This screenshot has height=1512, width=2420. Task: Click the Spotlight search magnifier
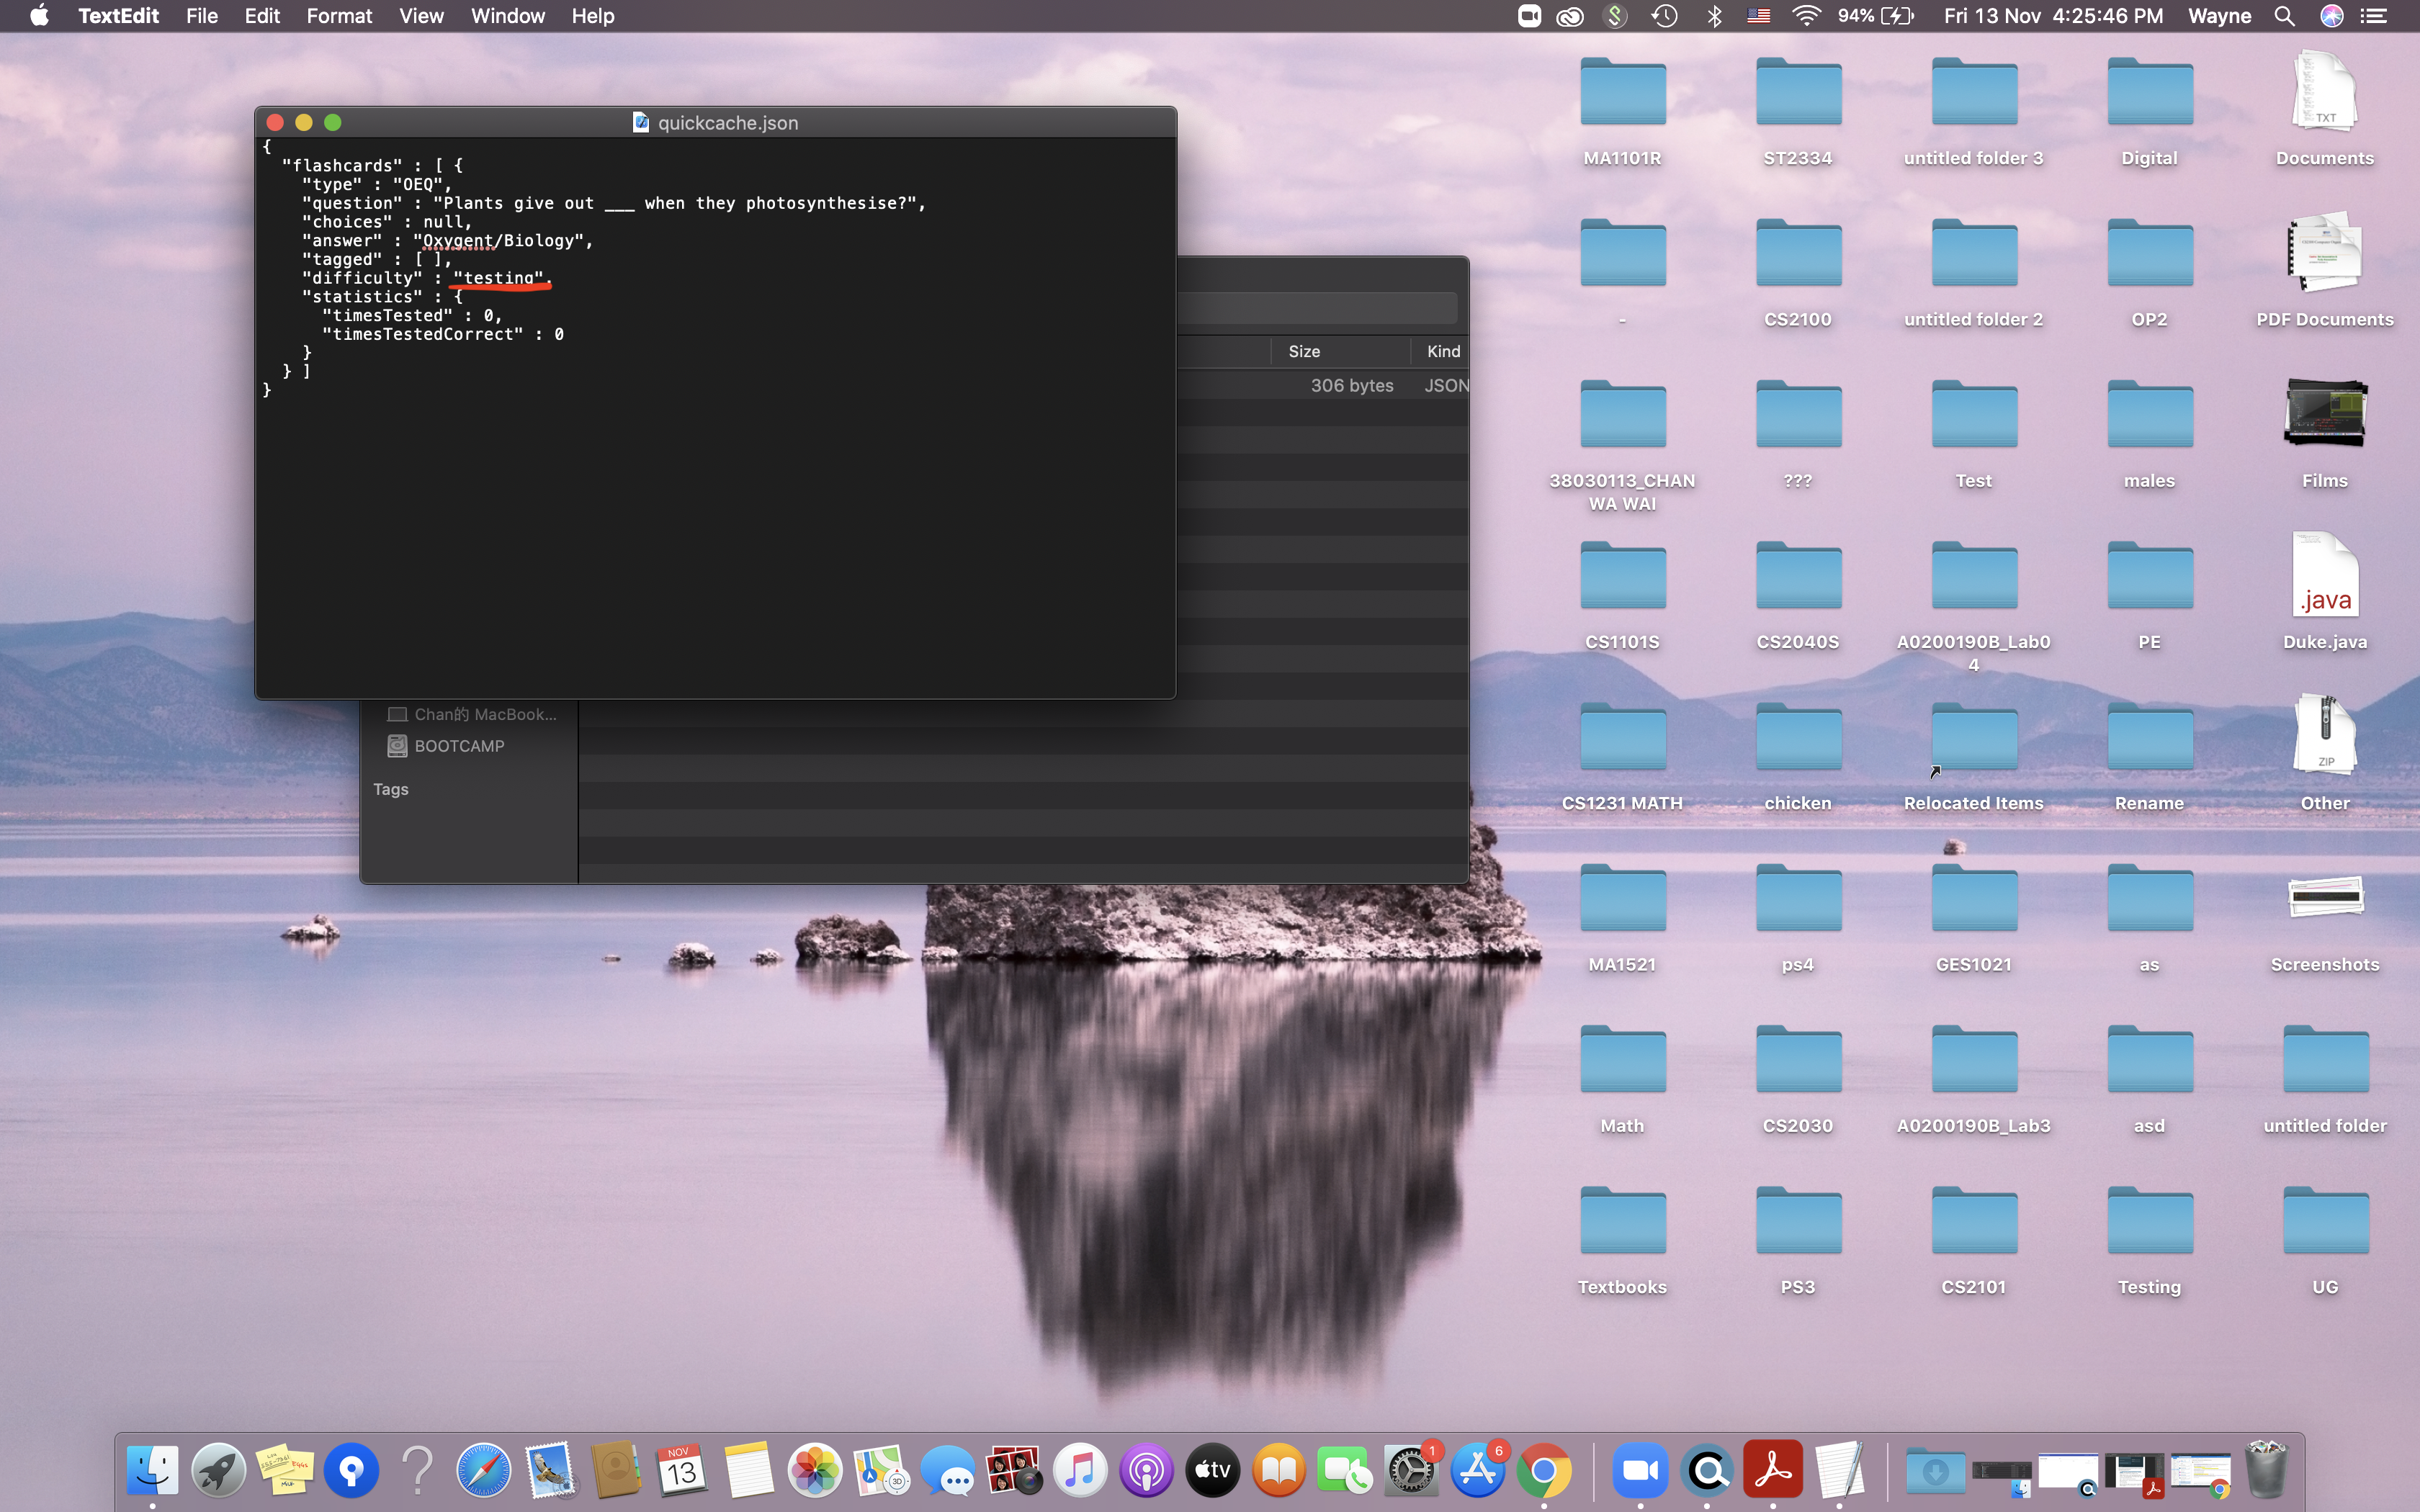tap(2284, 16)
